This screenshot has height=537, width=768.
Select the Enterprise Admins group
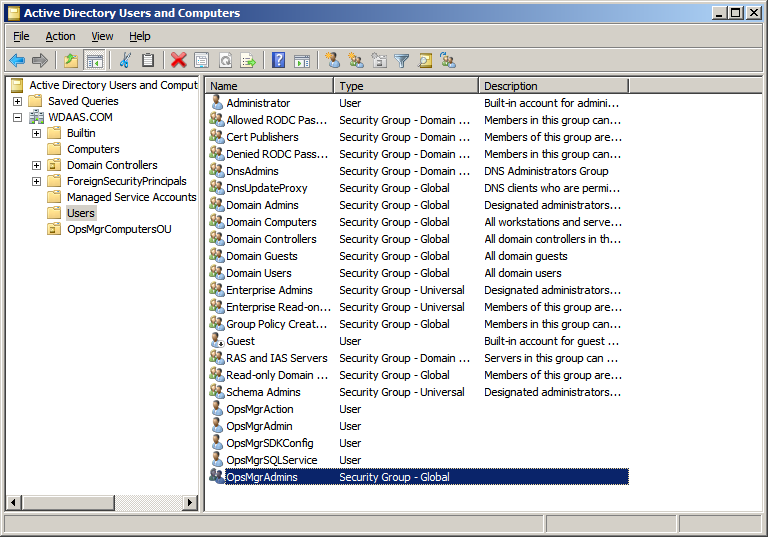(x=269, y=290)
